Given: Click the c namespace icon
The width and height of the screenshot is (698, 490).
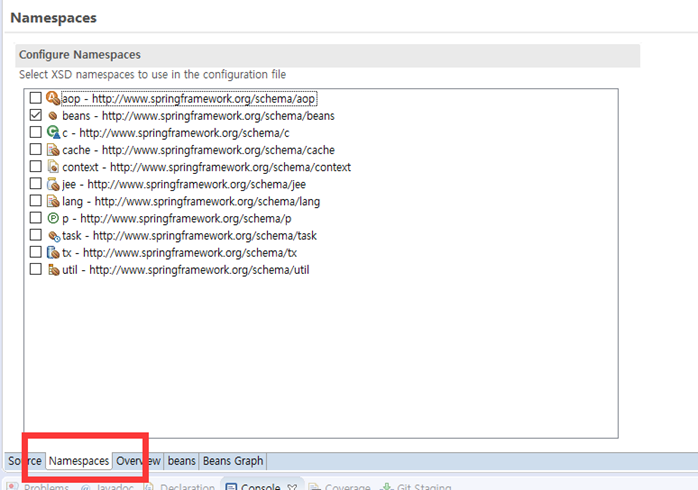Looking at the screenshot, I should coord(53,132).
